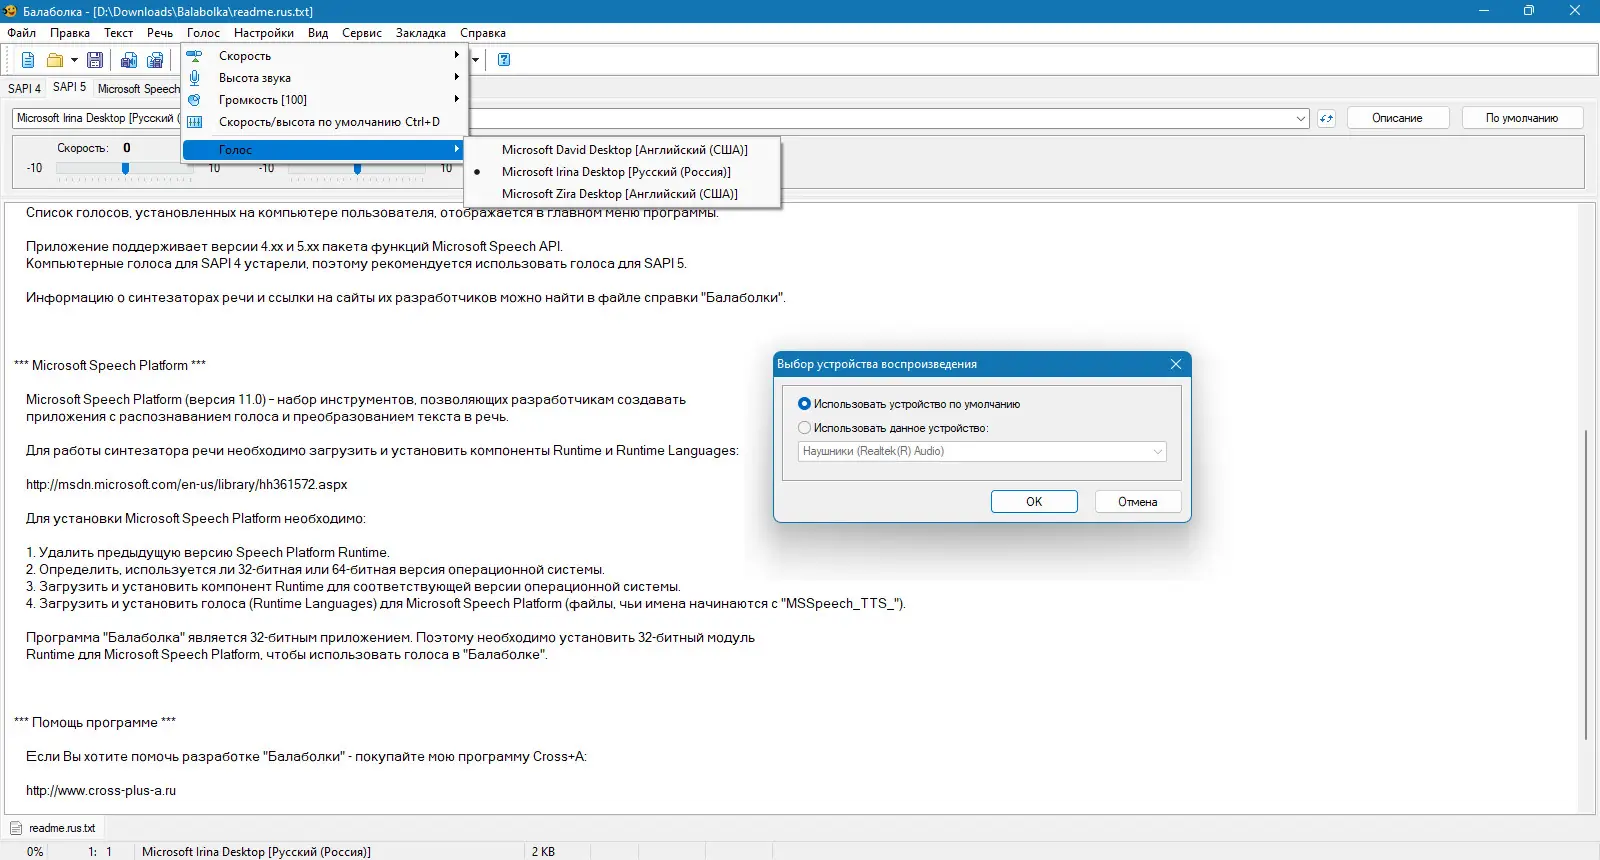Screen dimensions: 1600x860
Task: Open the 'Сервис' menu
Action: 362,33
